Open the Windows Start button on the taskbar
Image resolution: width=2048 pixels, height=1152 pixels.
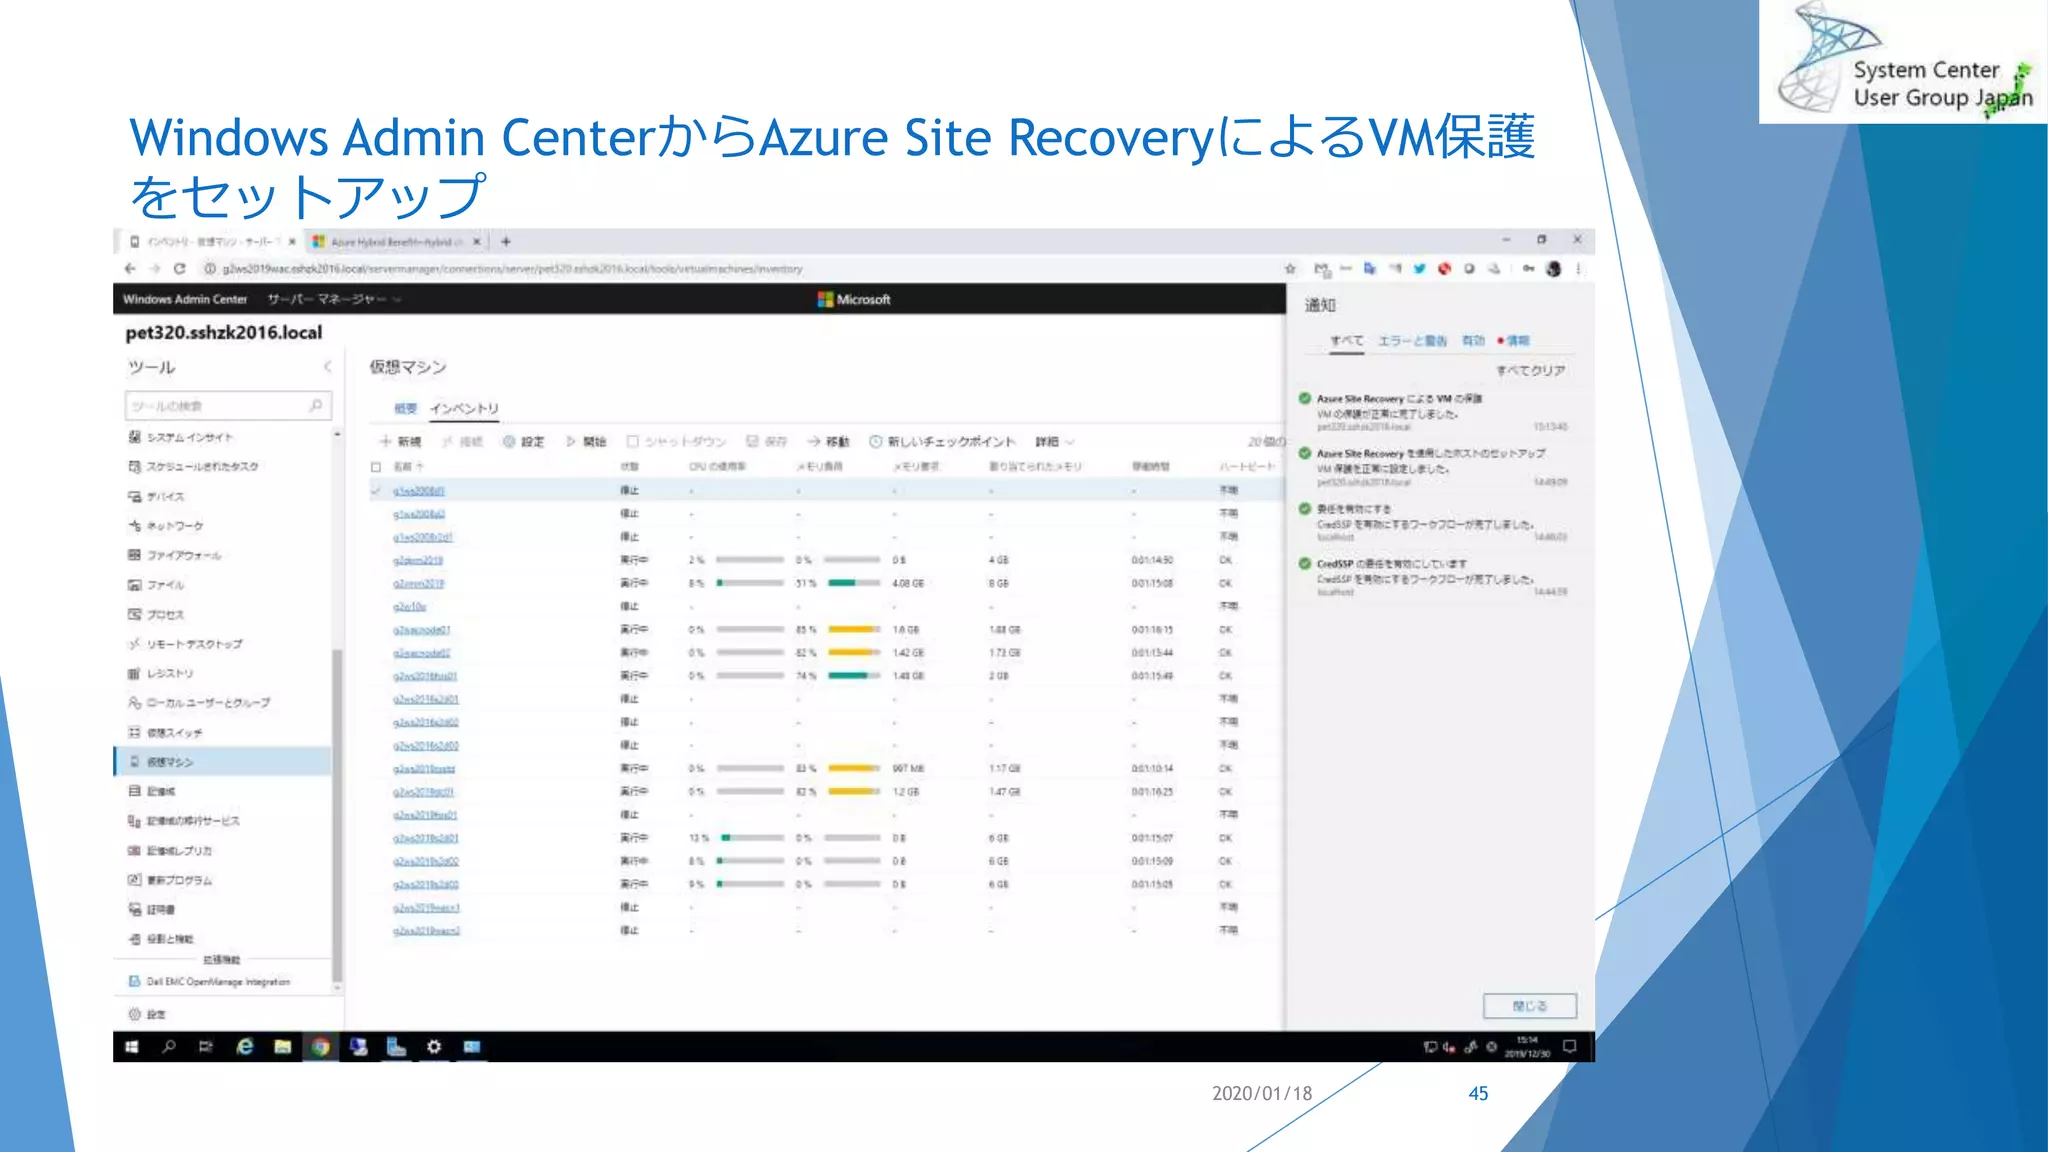coord(132,1046)
